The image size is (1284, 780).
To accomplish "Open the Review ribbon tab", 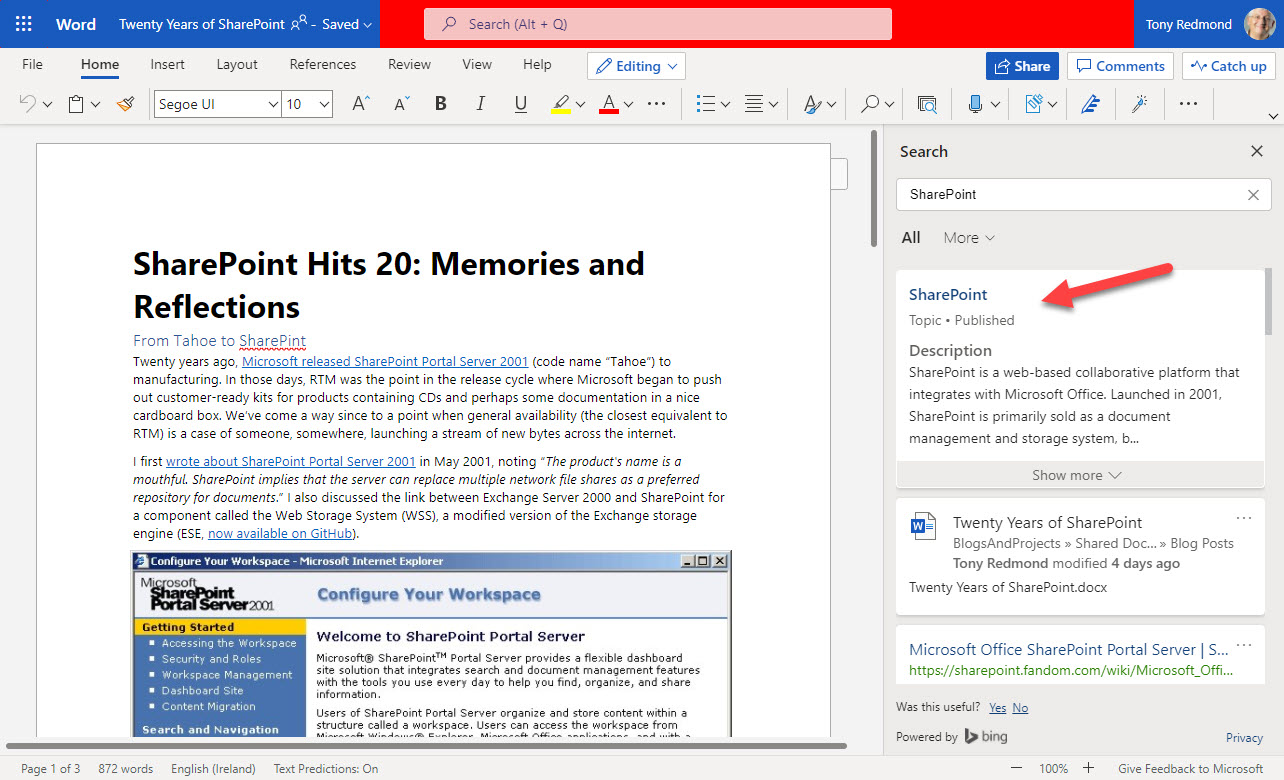I will coord(408,63).
